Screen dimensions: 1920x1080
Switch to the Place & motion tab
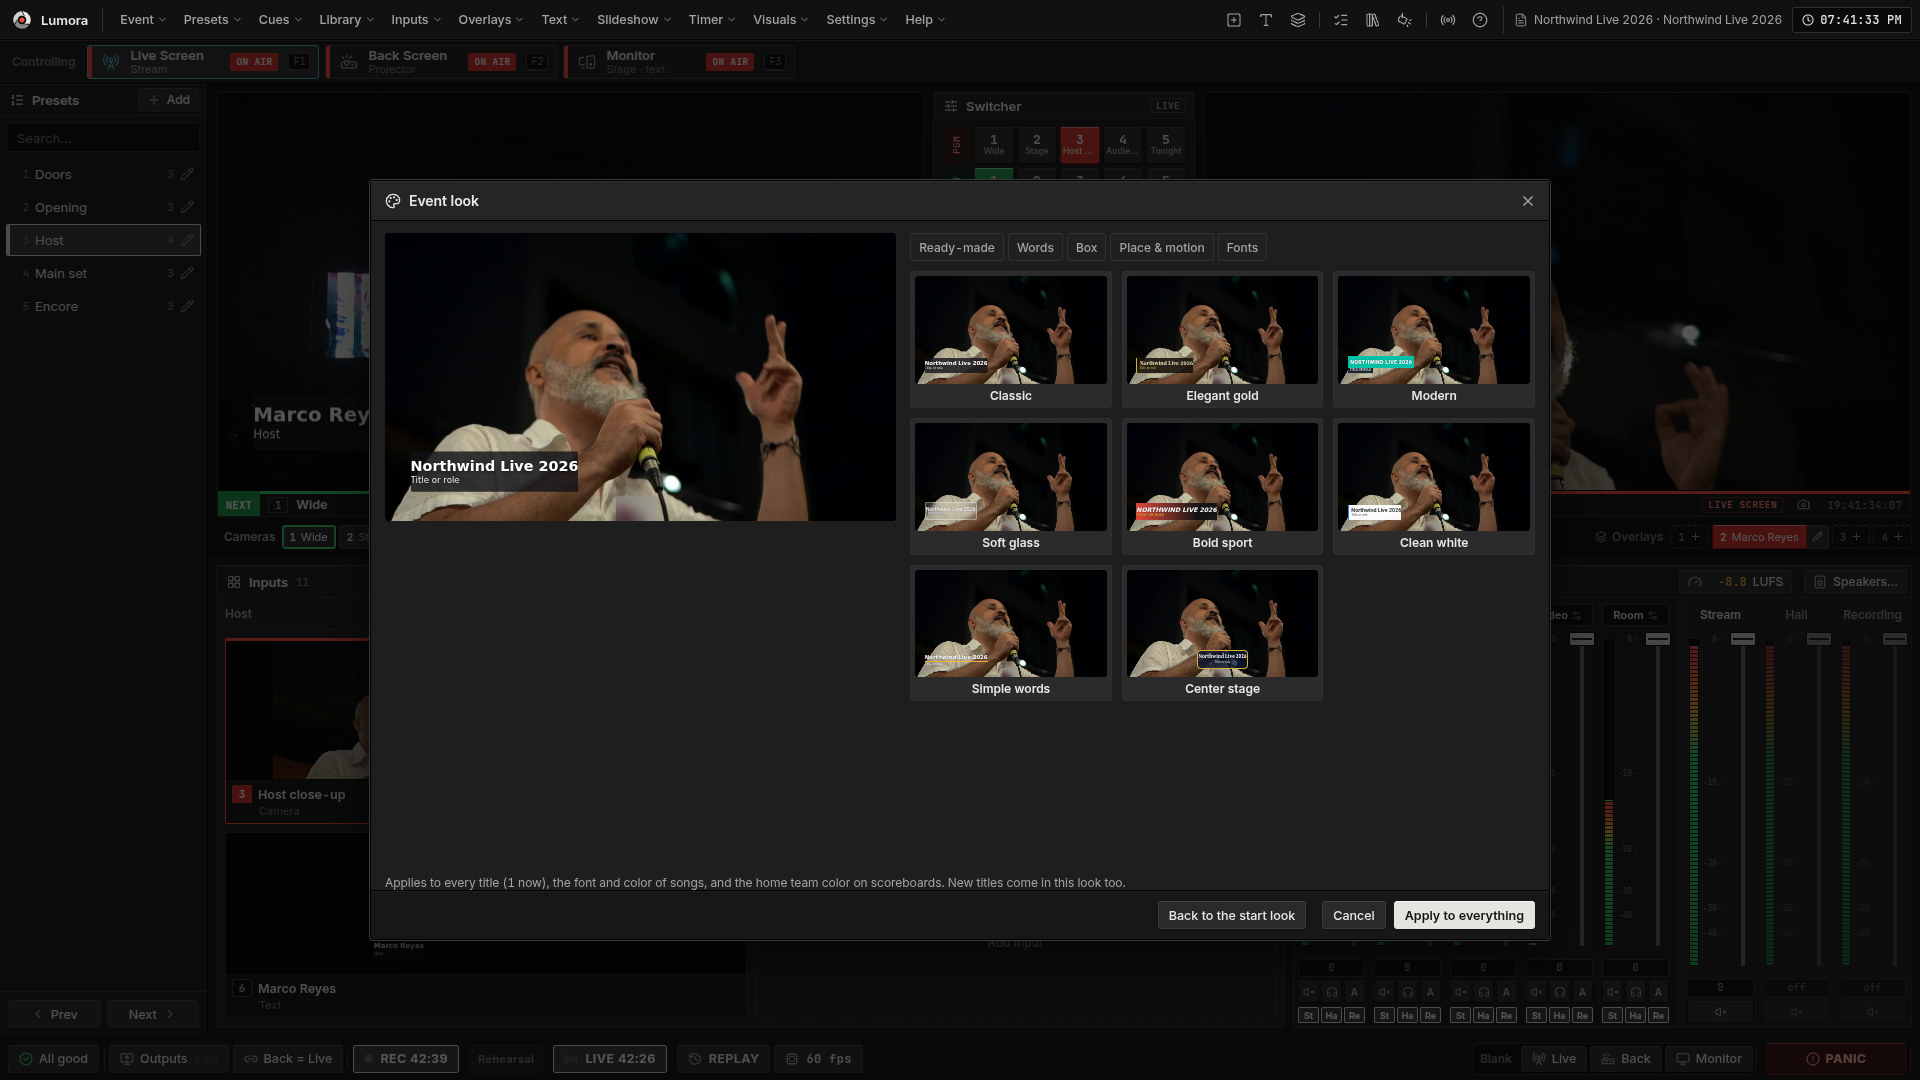1162,248
